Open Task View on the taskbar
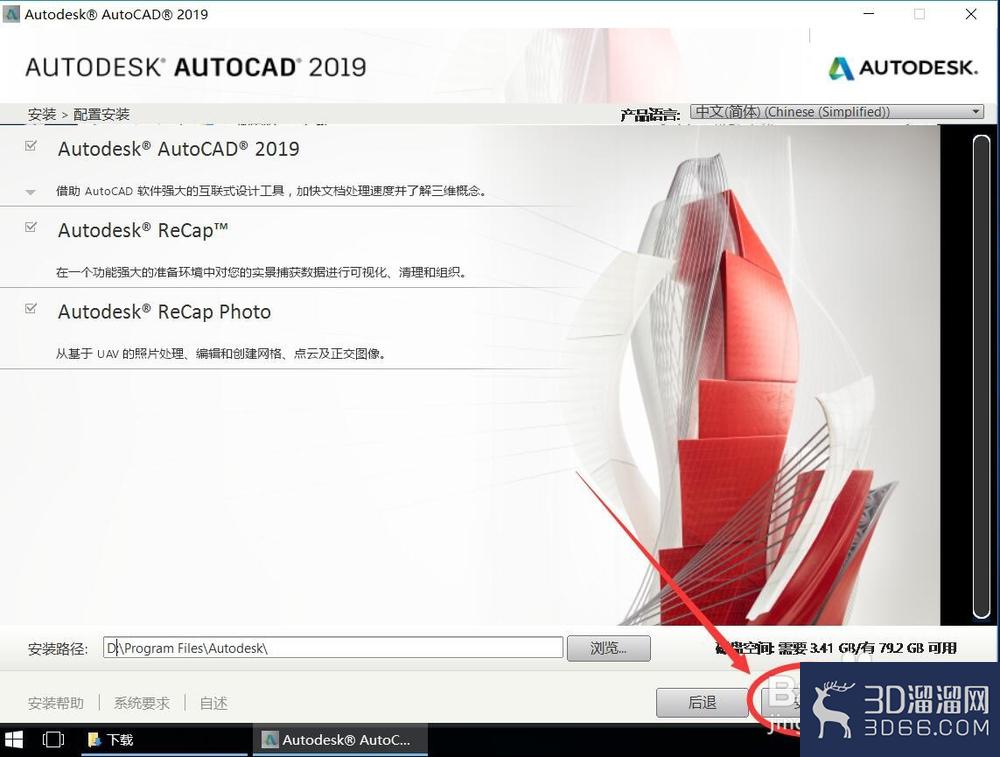This screenshot has width=1000, height=757. (53, 740)
